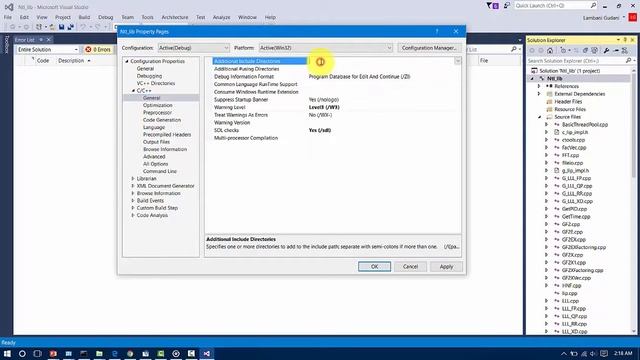Image resolution: width=640 pixels, height=360 pixels.
Task: Click the Start button on taskbar
Action: 7,353
